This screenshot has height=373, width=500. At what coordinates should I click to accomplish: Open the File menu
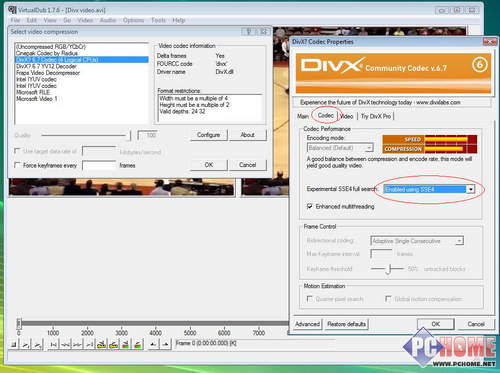[x=15, y=20]
